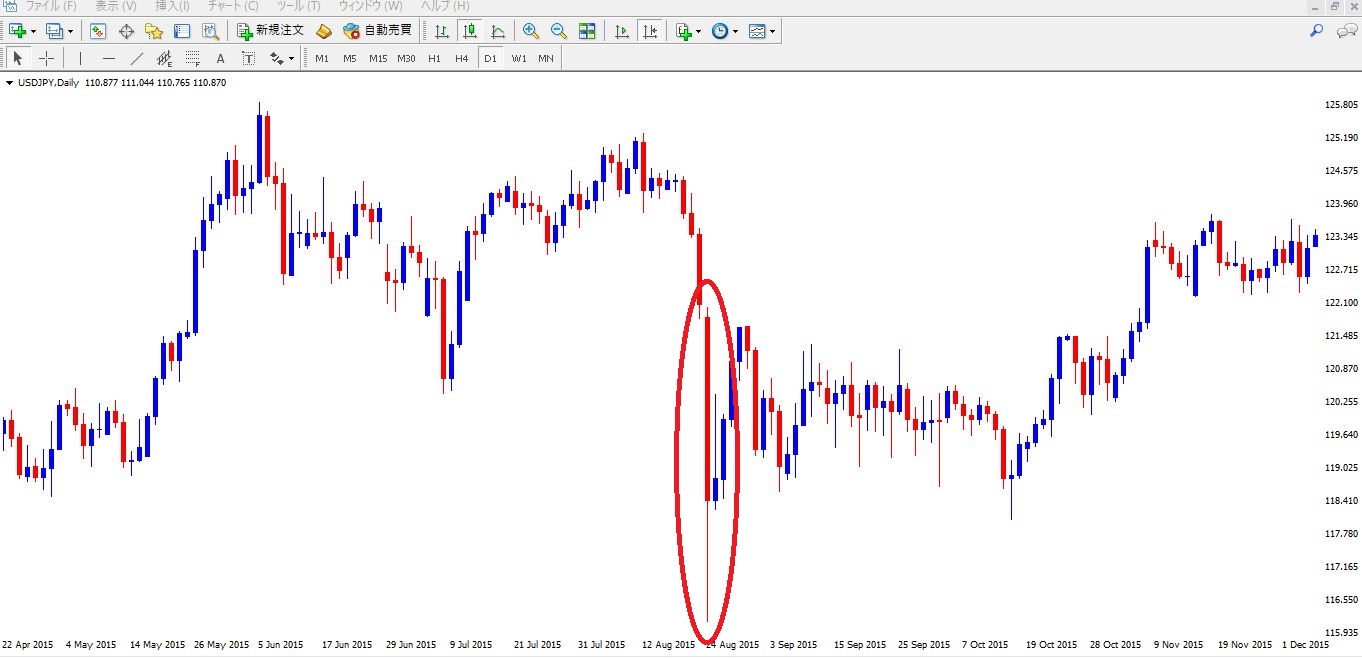Select the trendline drawing tool
The height and width of the screenshot is (658, 1362).
coord(137,58)
